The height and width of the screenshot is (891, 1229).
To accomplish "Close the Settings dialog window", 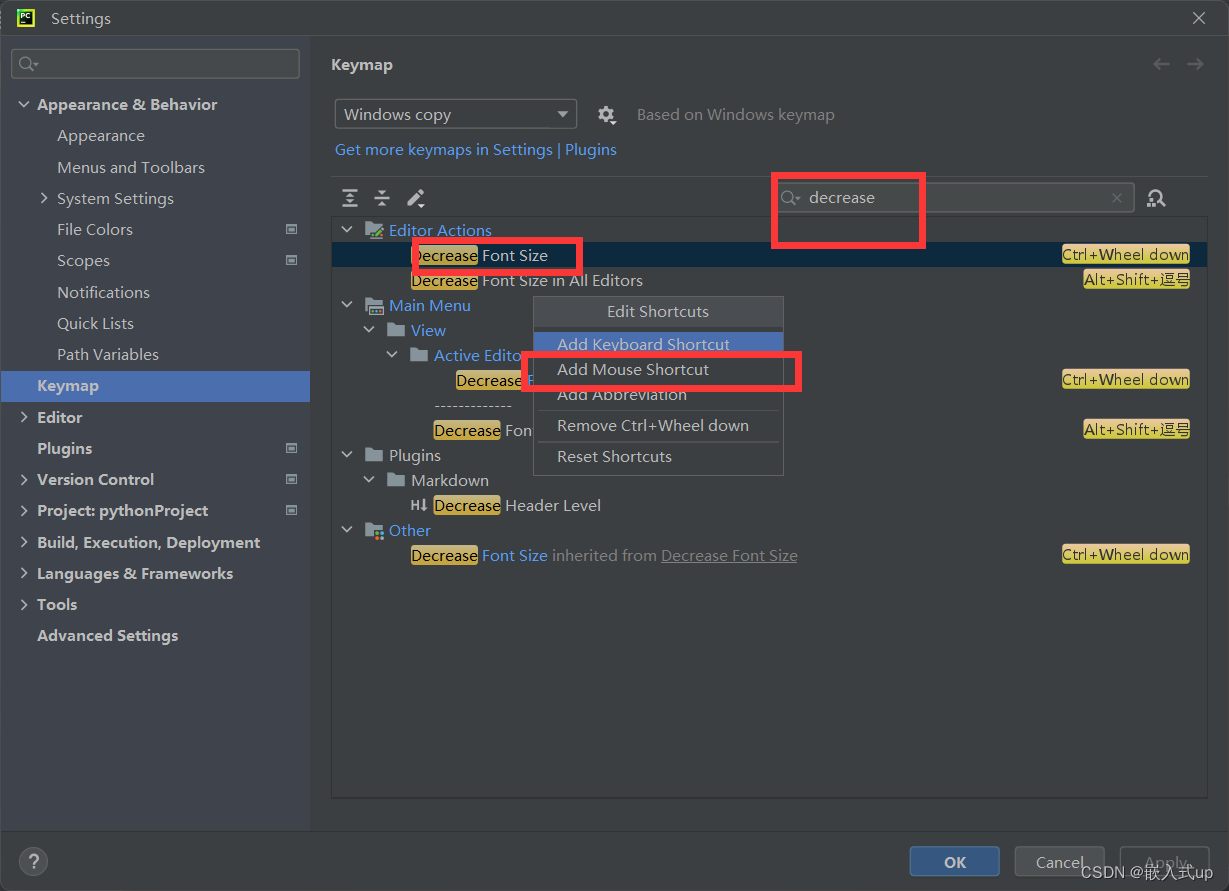I will (1199, 18).
